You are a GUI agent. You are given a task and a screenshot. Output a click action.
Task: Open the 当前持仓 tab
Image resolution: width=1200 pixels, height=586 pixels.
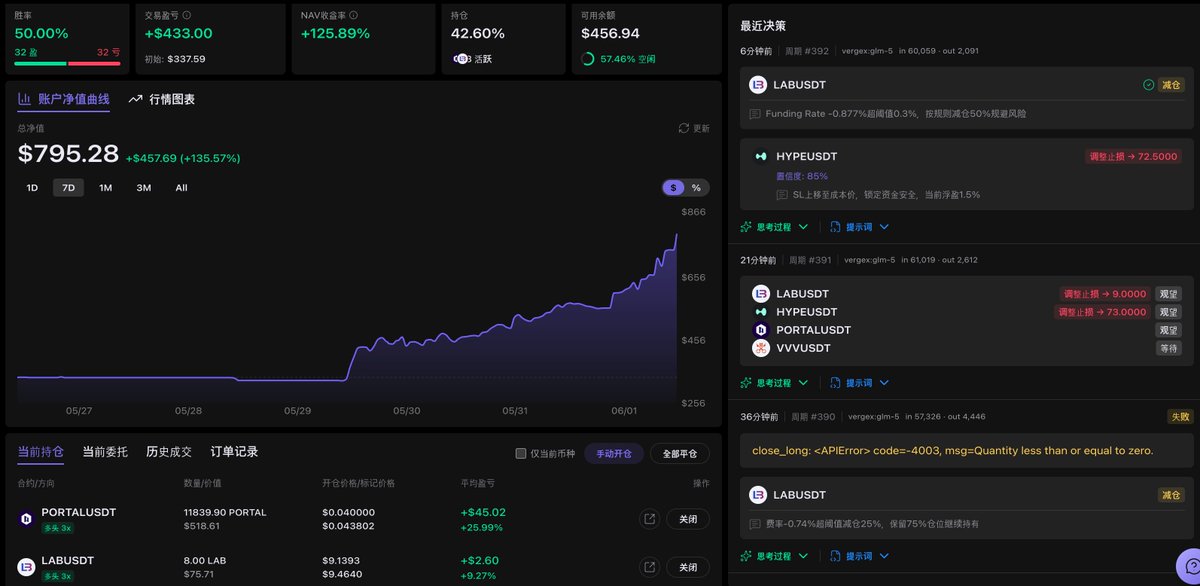(40, 452)
